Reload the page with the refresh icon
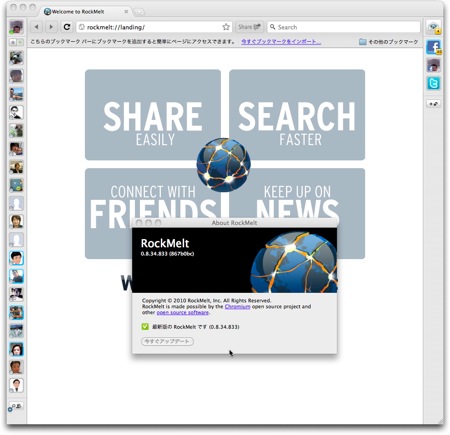The height and width of the screenshot is (435, 450). [x=67, y=27]
